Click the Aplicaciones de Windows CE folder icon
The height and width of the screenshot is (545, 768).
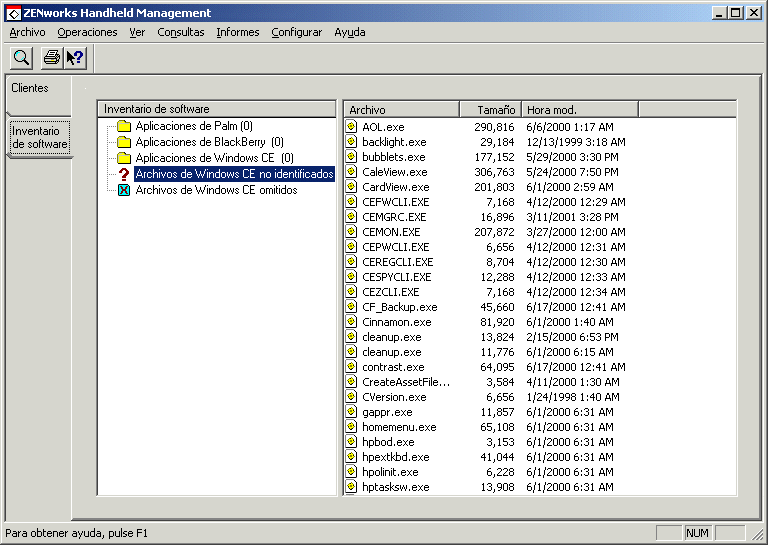(124, 158)
